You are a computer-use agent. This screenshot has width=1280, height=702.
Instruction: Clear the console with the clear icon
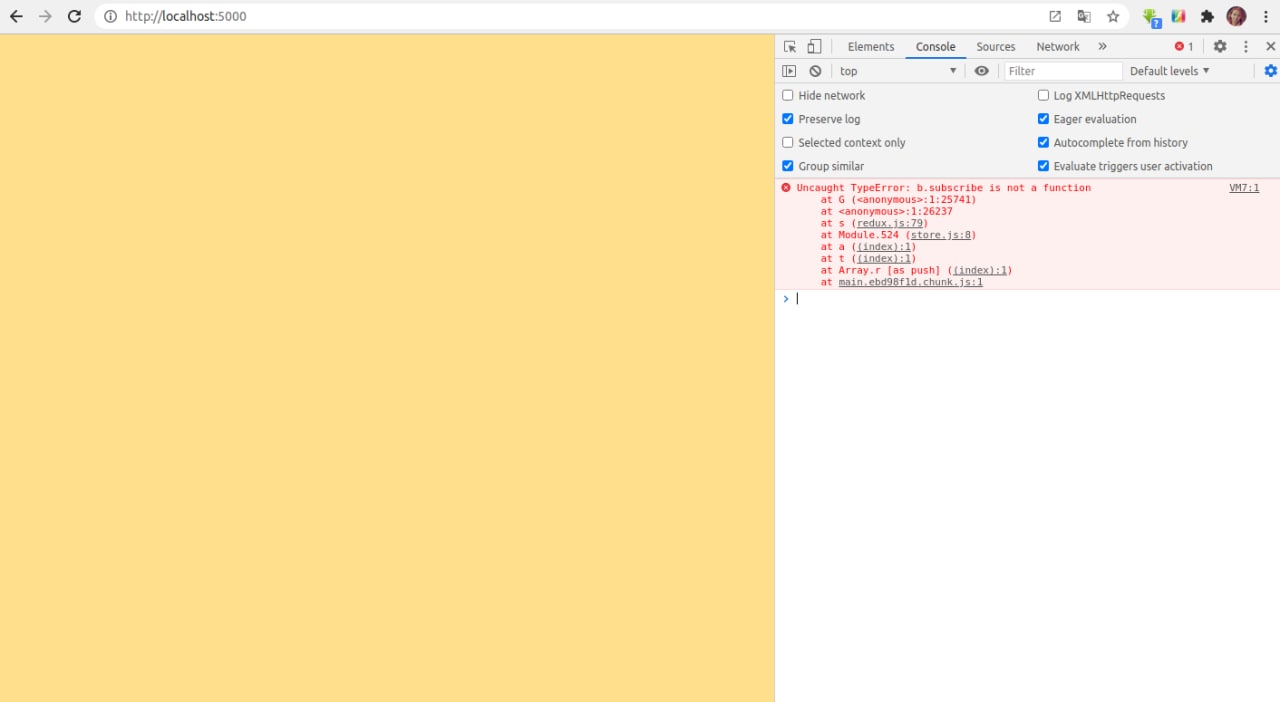pos(815,71)
